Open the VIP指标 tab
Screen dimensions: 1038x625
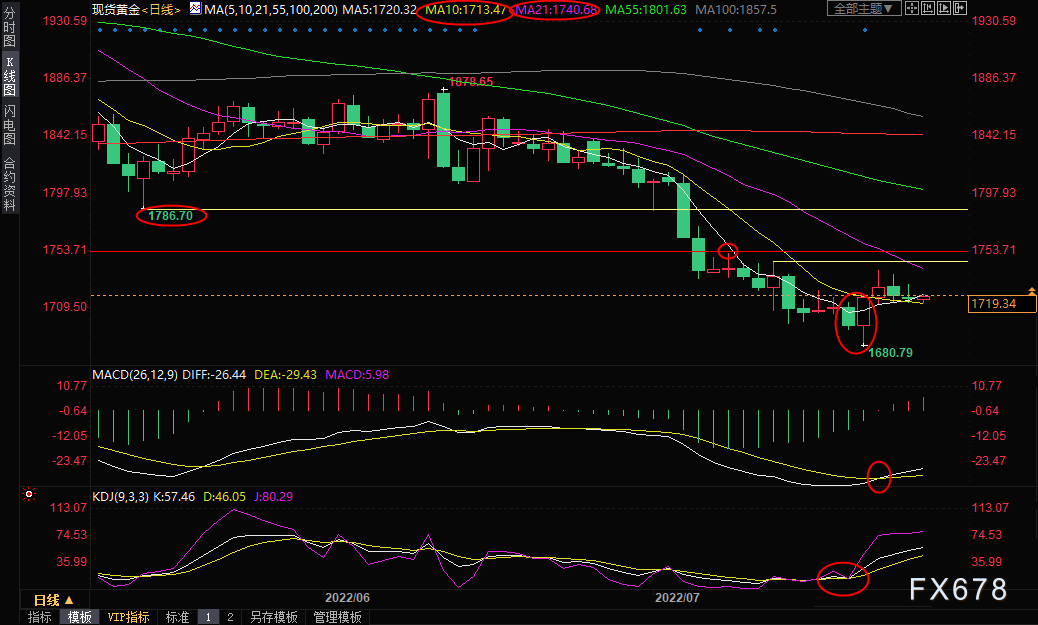click(x=128, y=617)
